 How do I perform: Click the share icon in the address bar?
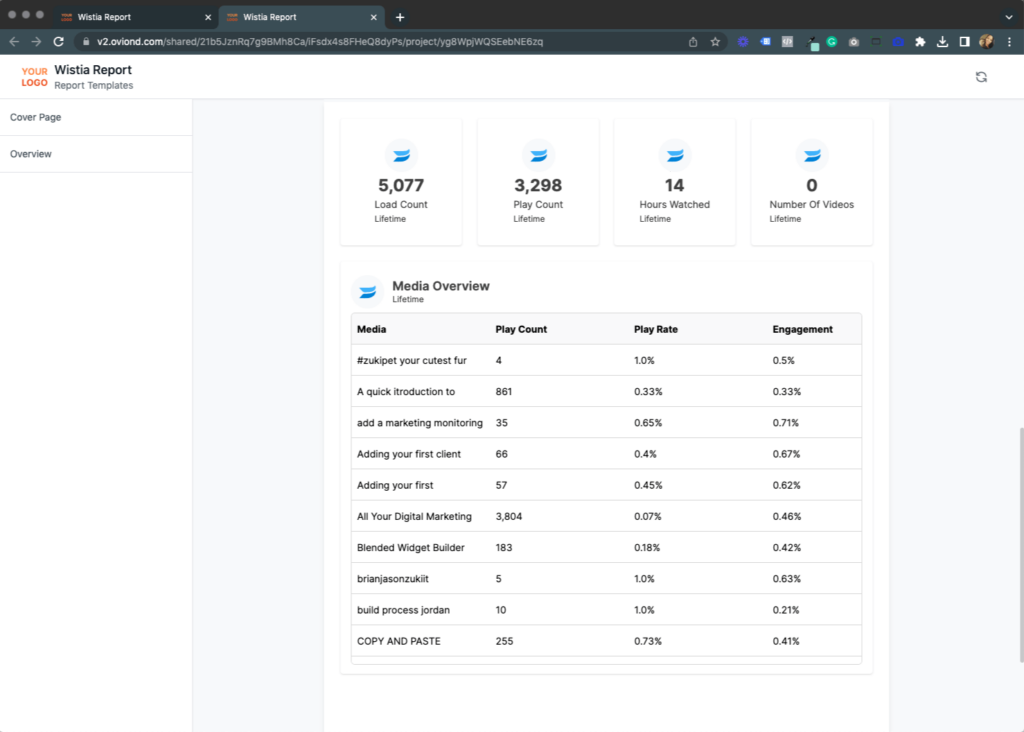(693, 42)
